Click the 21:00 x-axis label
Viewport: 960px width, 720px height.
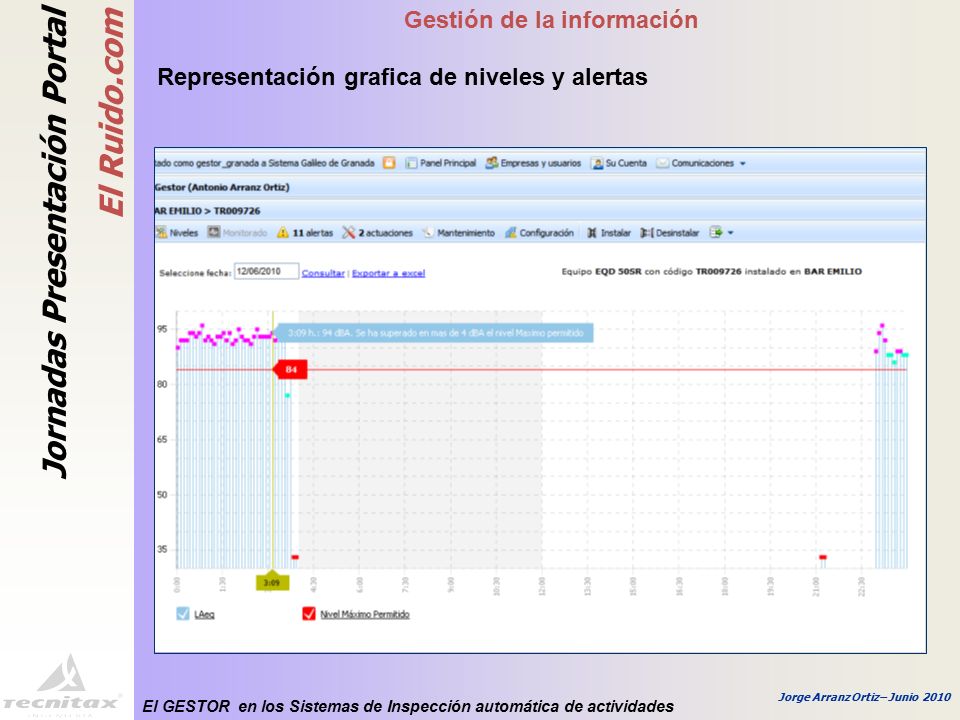pos(816,585)
